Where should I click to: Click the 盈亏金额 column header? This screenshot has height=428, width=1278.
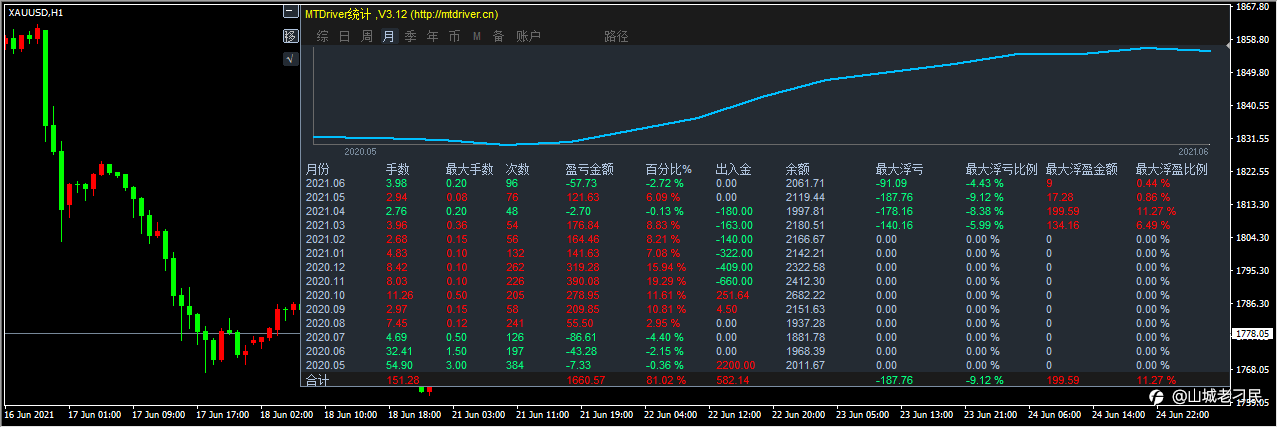tap(589, 170)
